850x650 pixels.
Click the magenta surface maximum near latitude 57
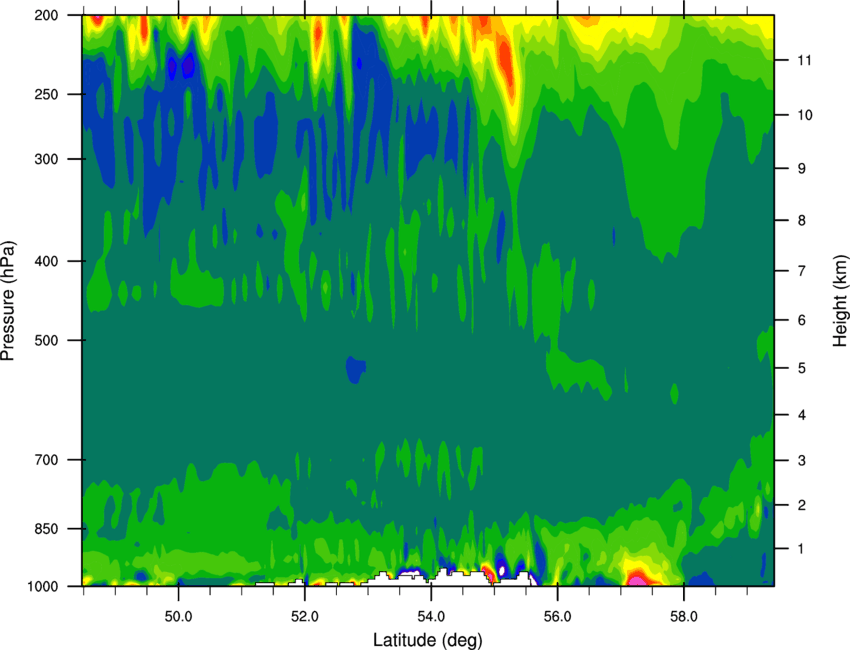(x=636, y=581)
